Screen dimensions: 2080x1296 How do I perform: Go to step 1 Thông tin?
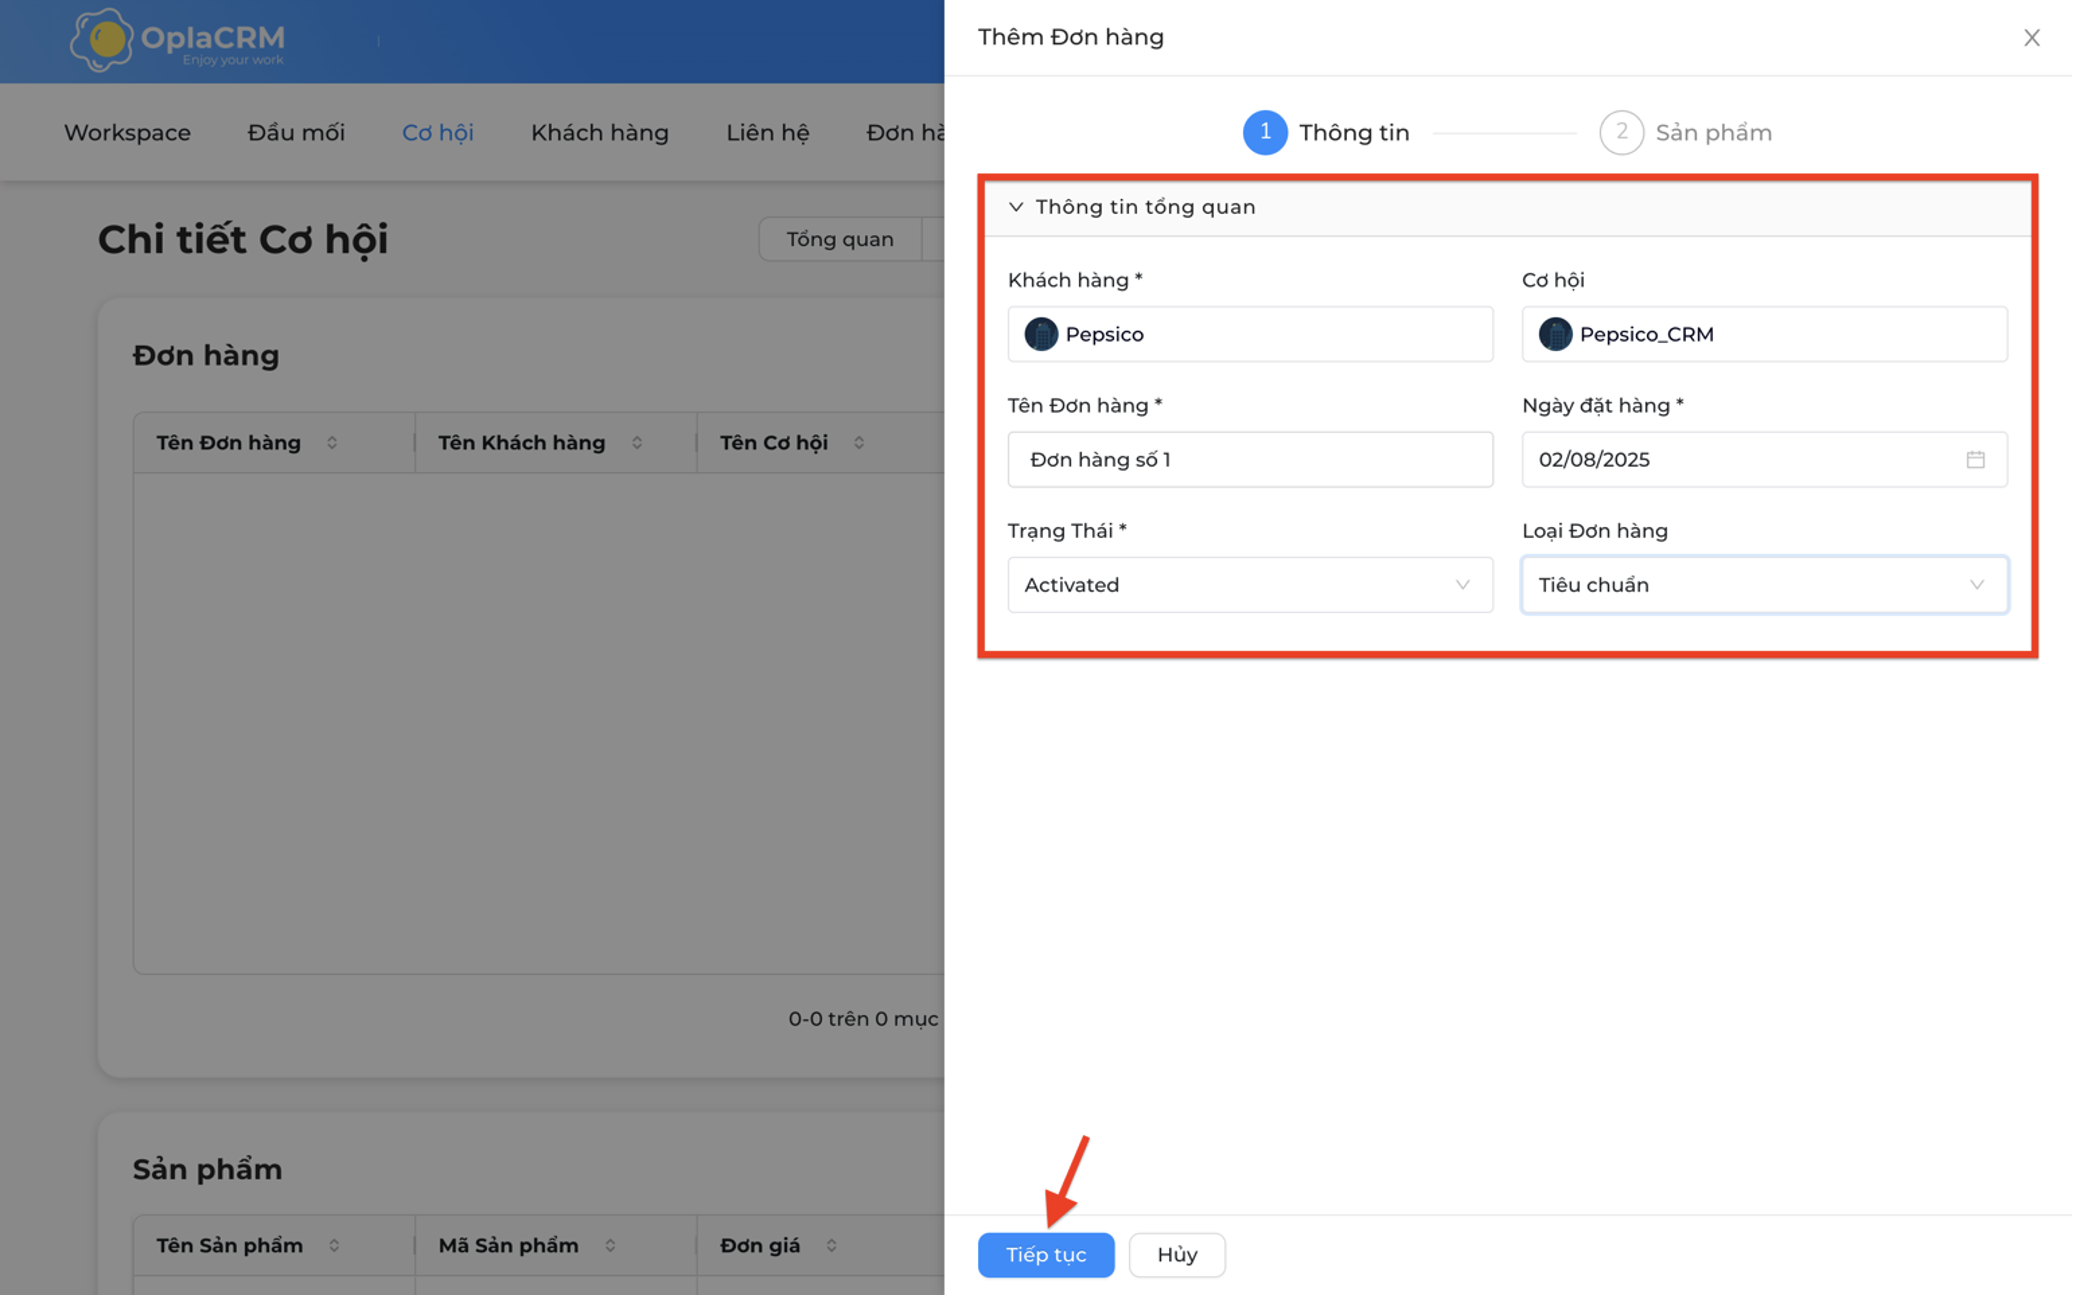click(x=1326, y=132)
